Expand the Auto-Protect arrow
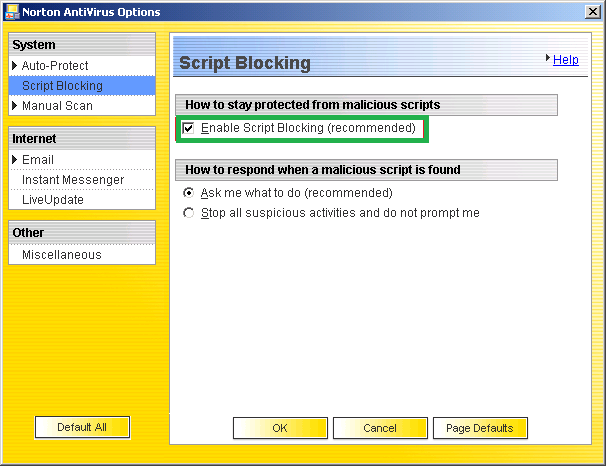606x466 pixels. pos(14,65)
